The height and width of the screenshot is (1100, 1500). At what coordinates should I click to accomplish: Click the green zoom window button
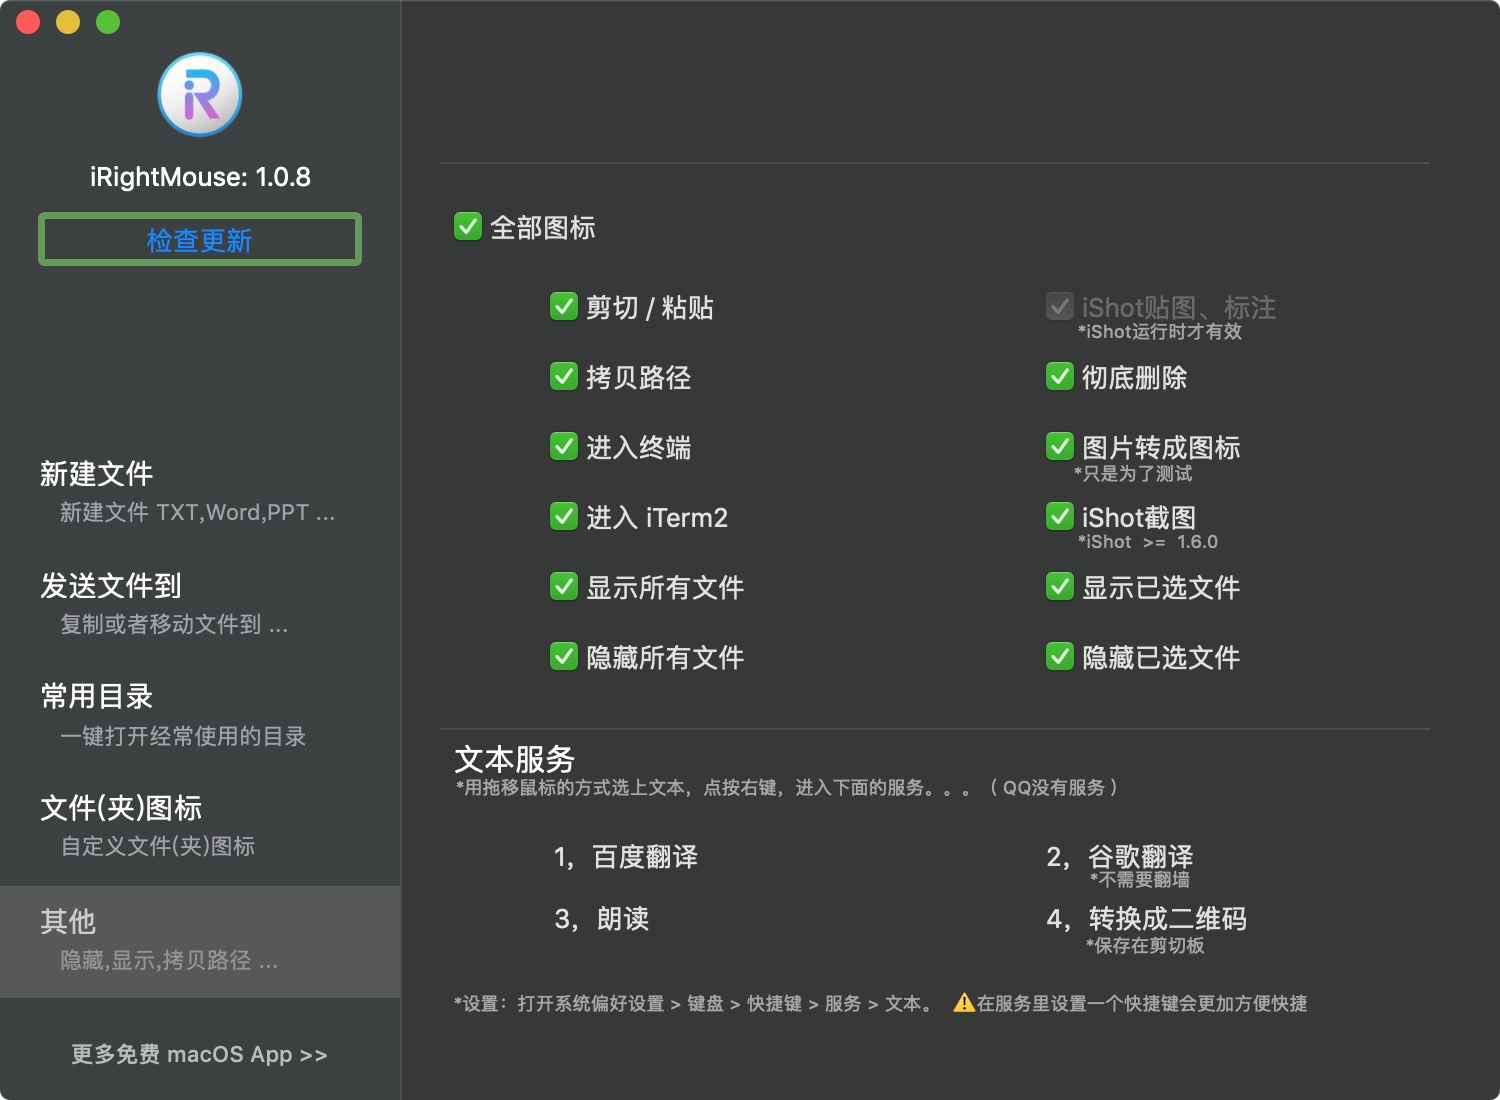[x=108, y=22]
